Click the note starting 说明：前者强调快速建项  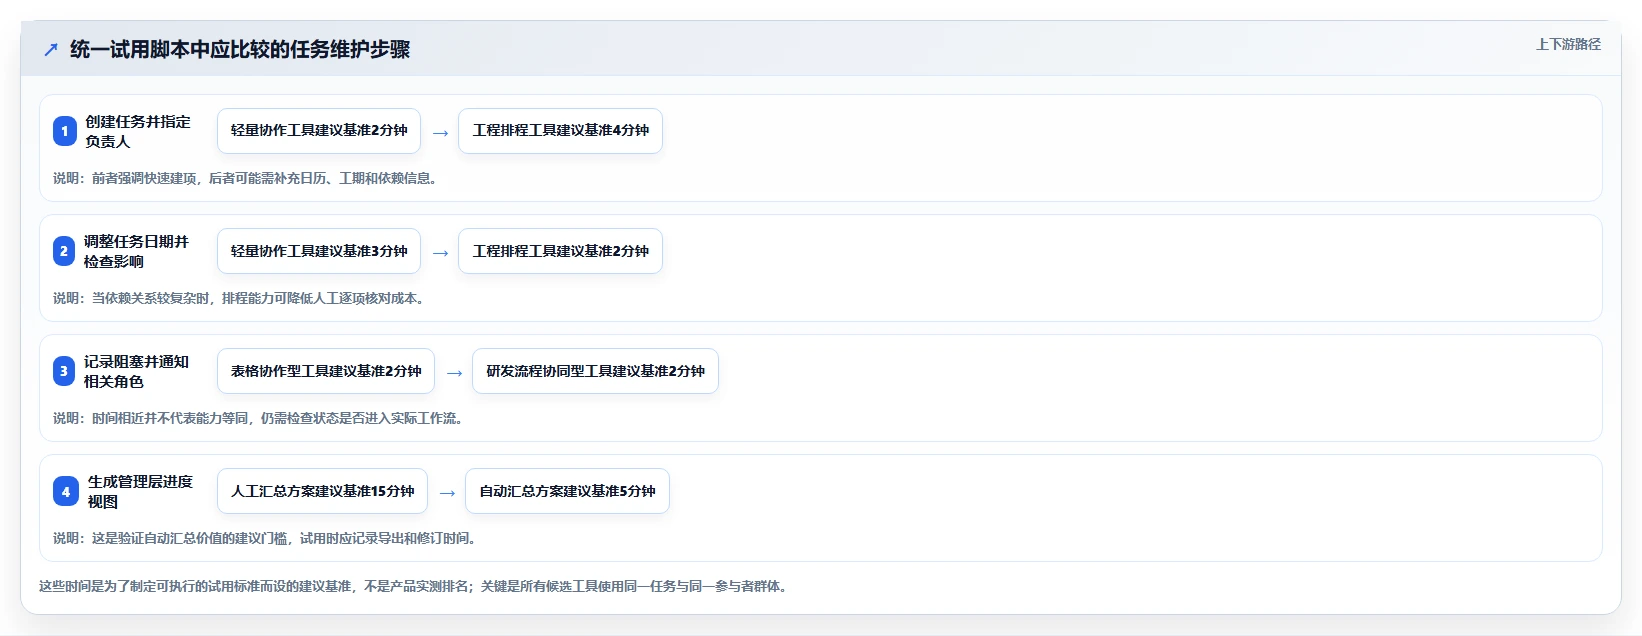click(247, 178)
